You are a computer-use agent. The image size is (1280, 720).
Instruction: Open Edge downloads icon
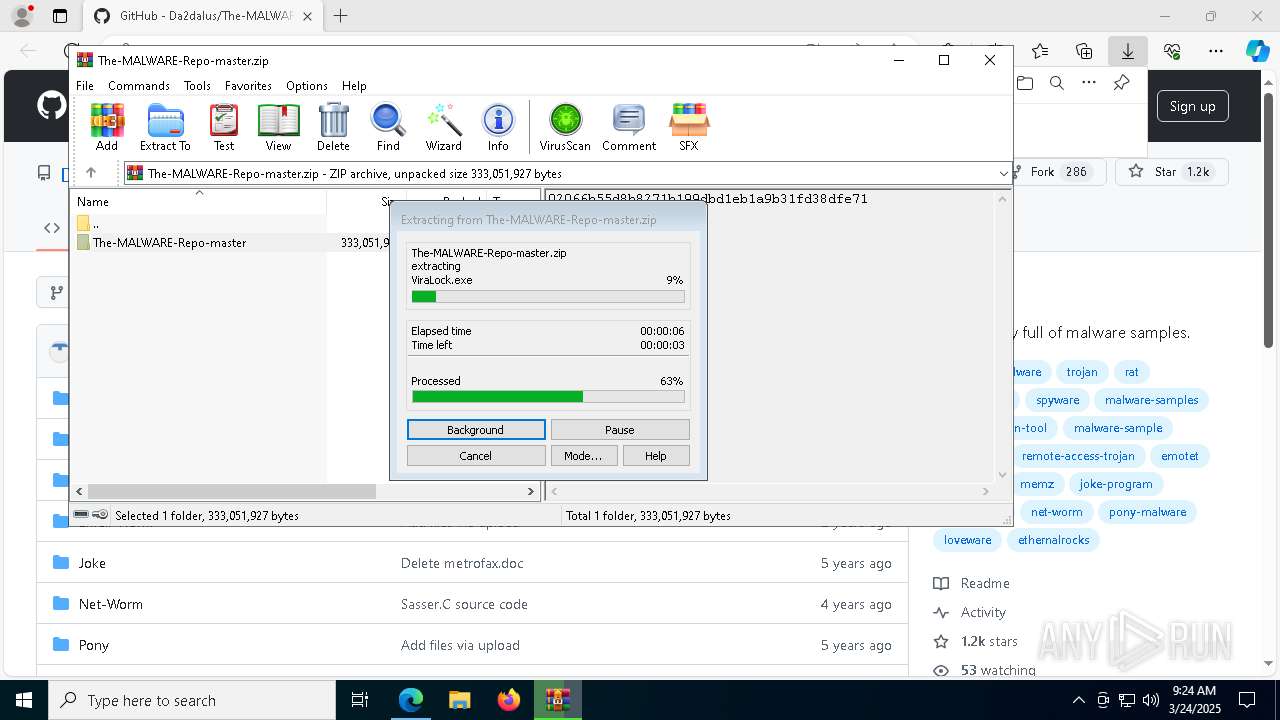click(1127, 51)
